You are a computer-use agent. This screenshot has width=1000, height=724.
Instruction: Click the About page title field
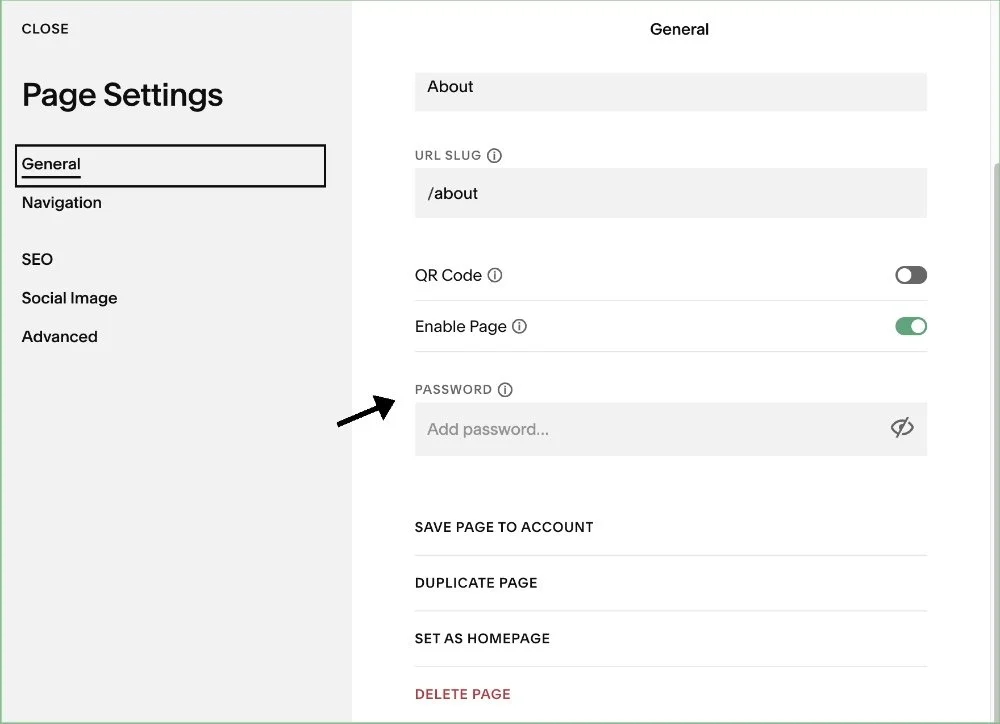(670, 92)
